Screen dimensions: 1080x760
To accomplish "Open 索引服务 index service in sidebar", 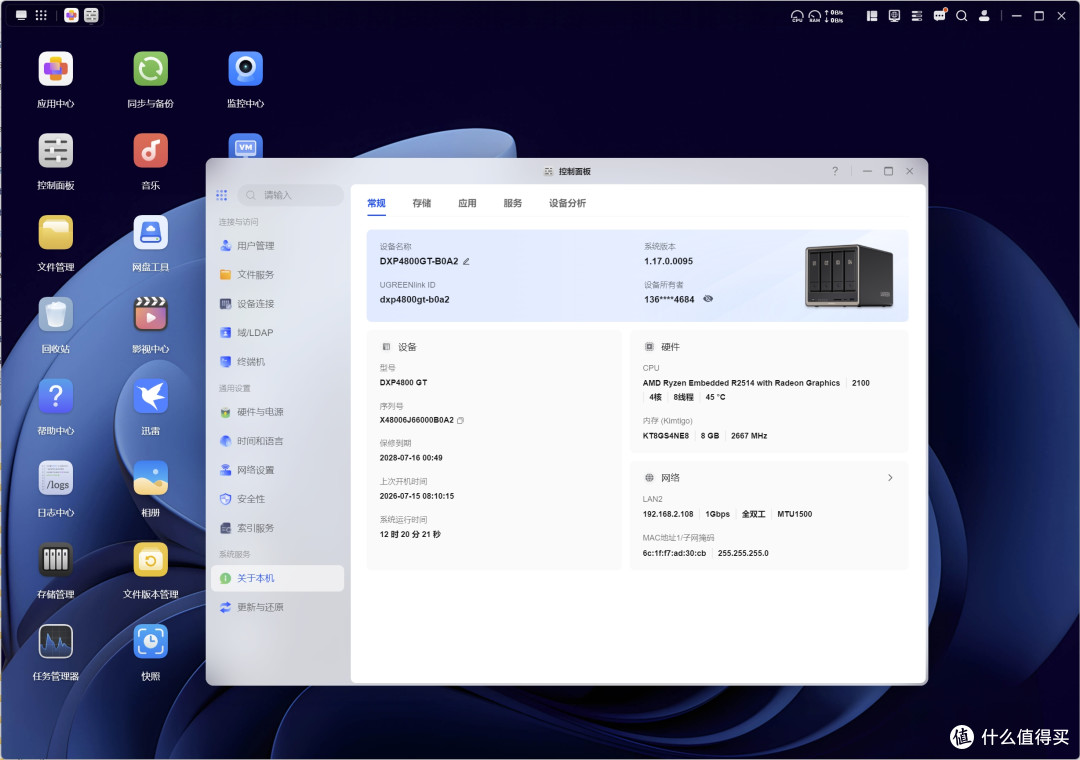I will coord(278,528).
